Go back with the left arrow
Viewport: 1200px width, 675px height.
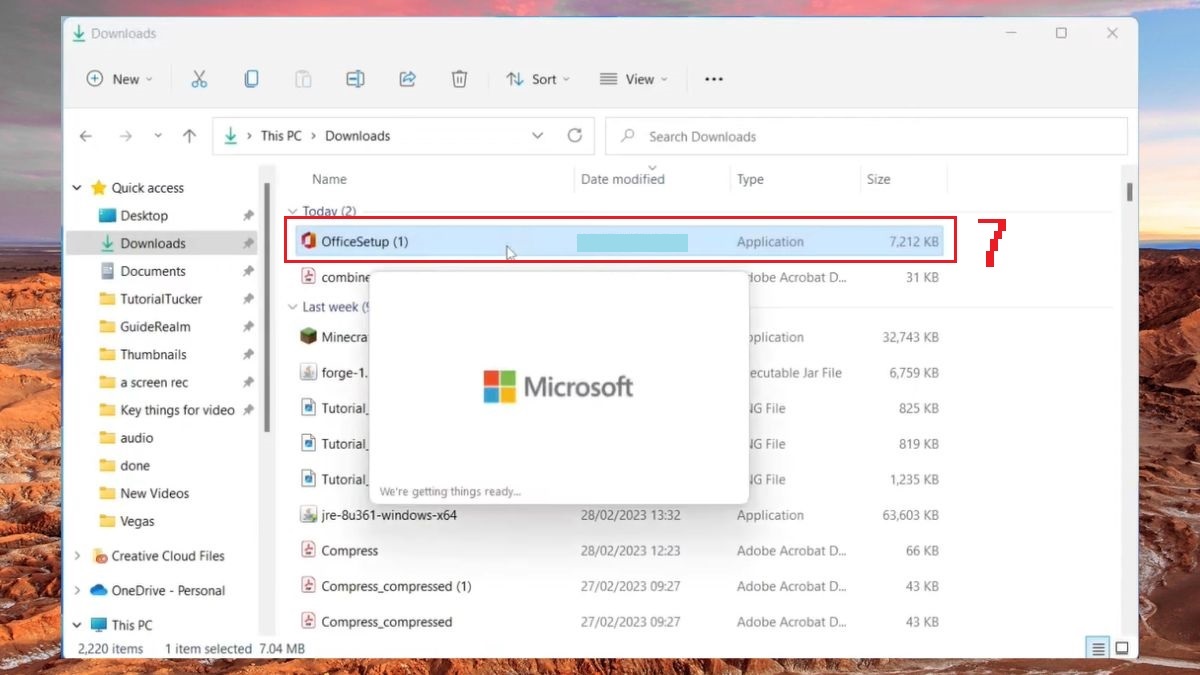86,136
